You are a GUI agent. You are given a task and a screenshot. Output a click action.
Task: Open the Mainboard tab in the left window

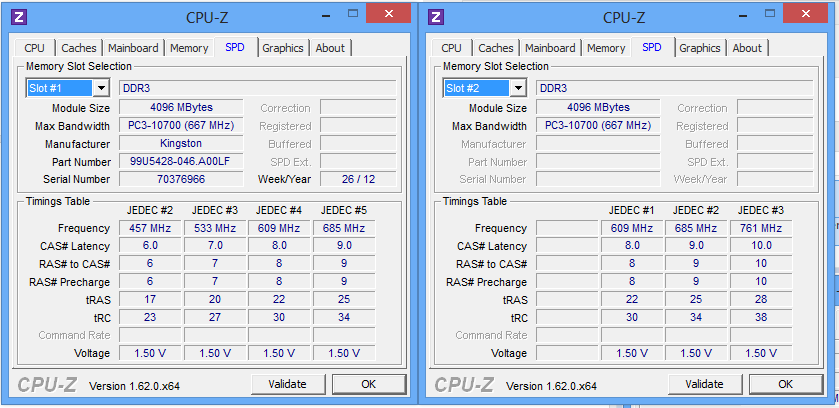(133, 48)
